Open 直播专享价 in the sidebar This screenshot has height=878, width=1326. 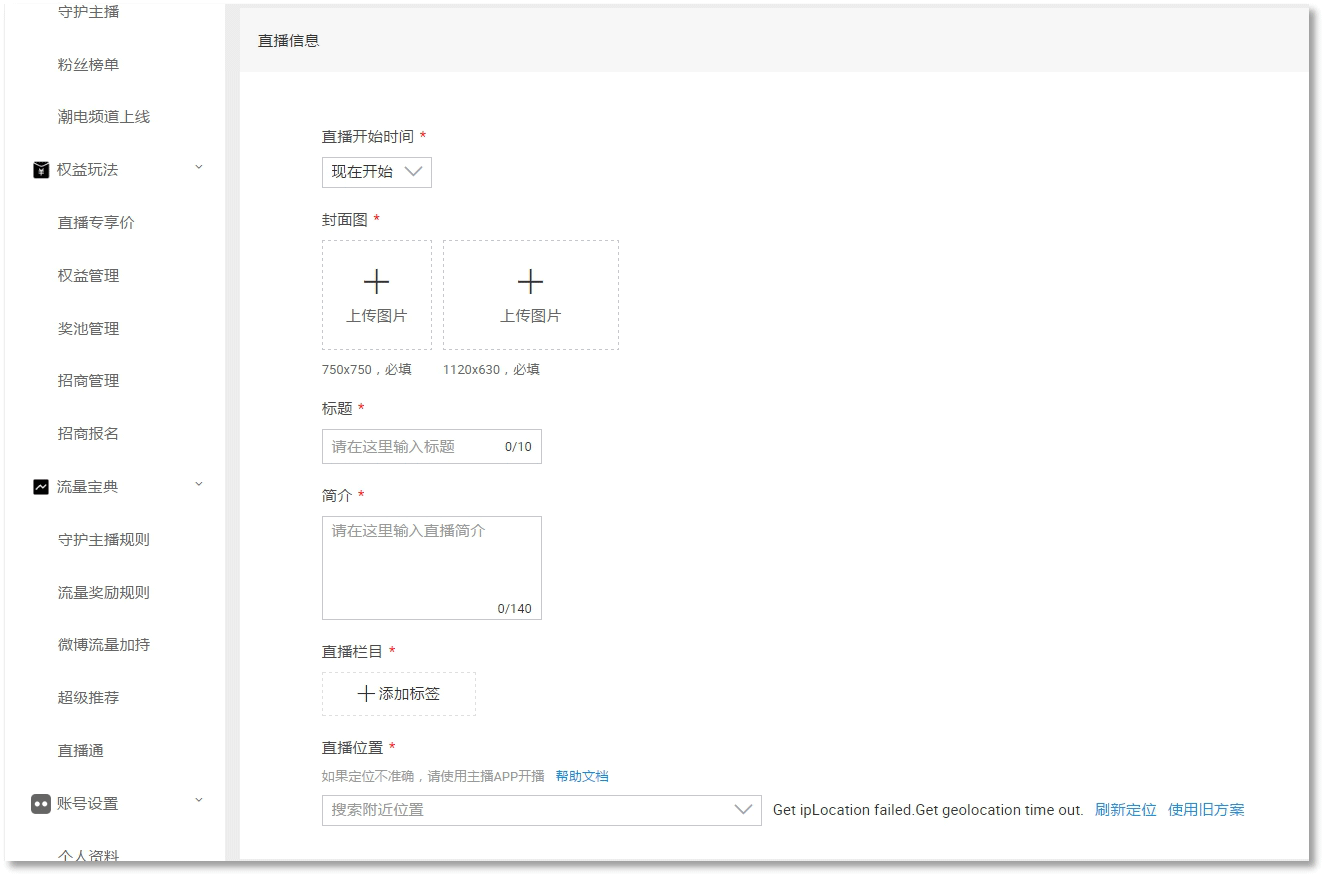pyautogui.click(x=96, y=223)
